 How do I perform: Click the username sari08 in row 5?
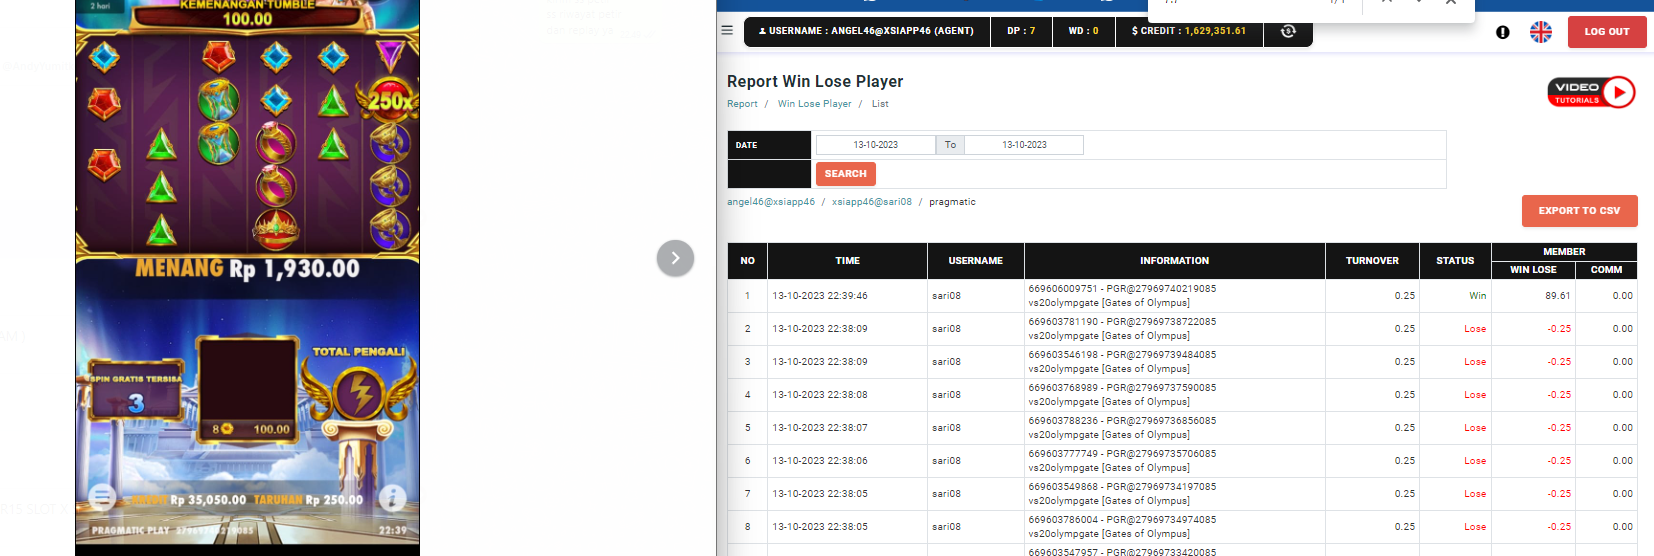coord(946,428)
